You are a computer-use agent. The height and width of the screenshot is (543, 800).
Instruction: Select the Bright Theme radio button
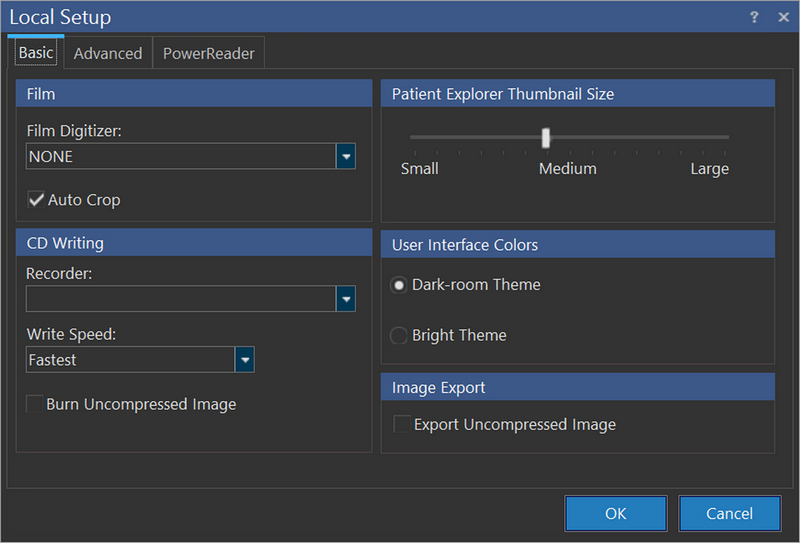(x=399, y=336)
